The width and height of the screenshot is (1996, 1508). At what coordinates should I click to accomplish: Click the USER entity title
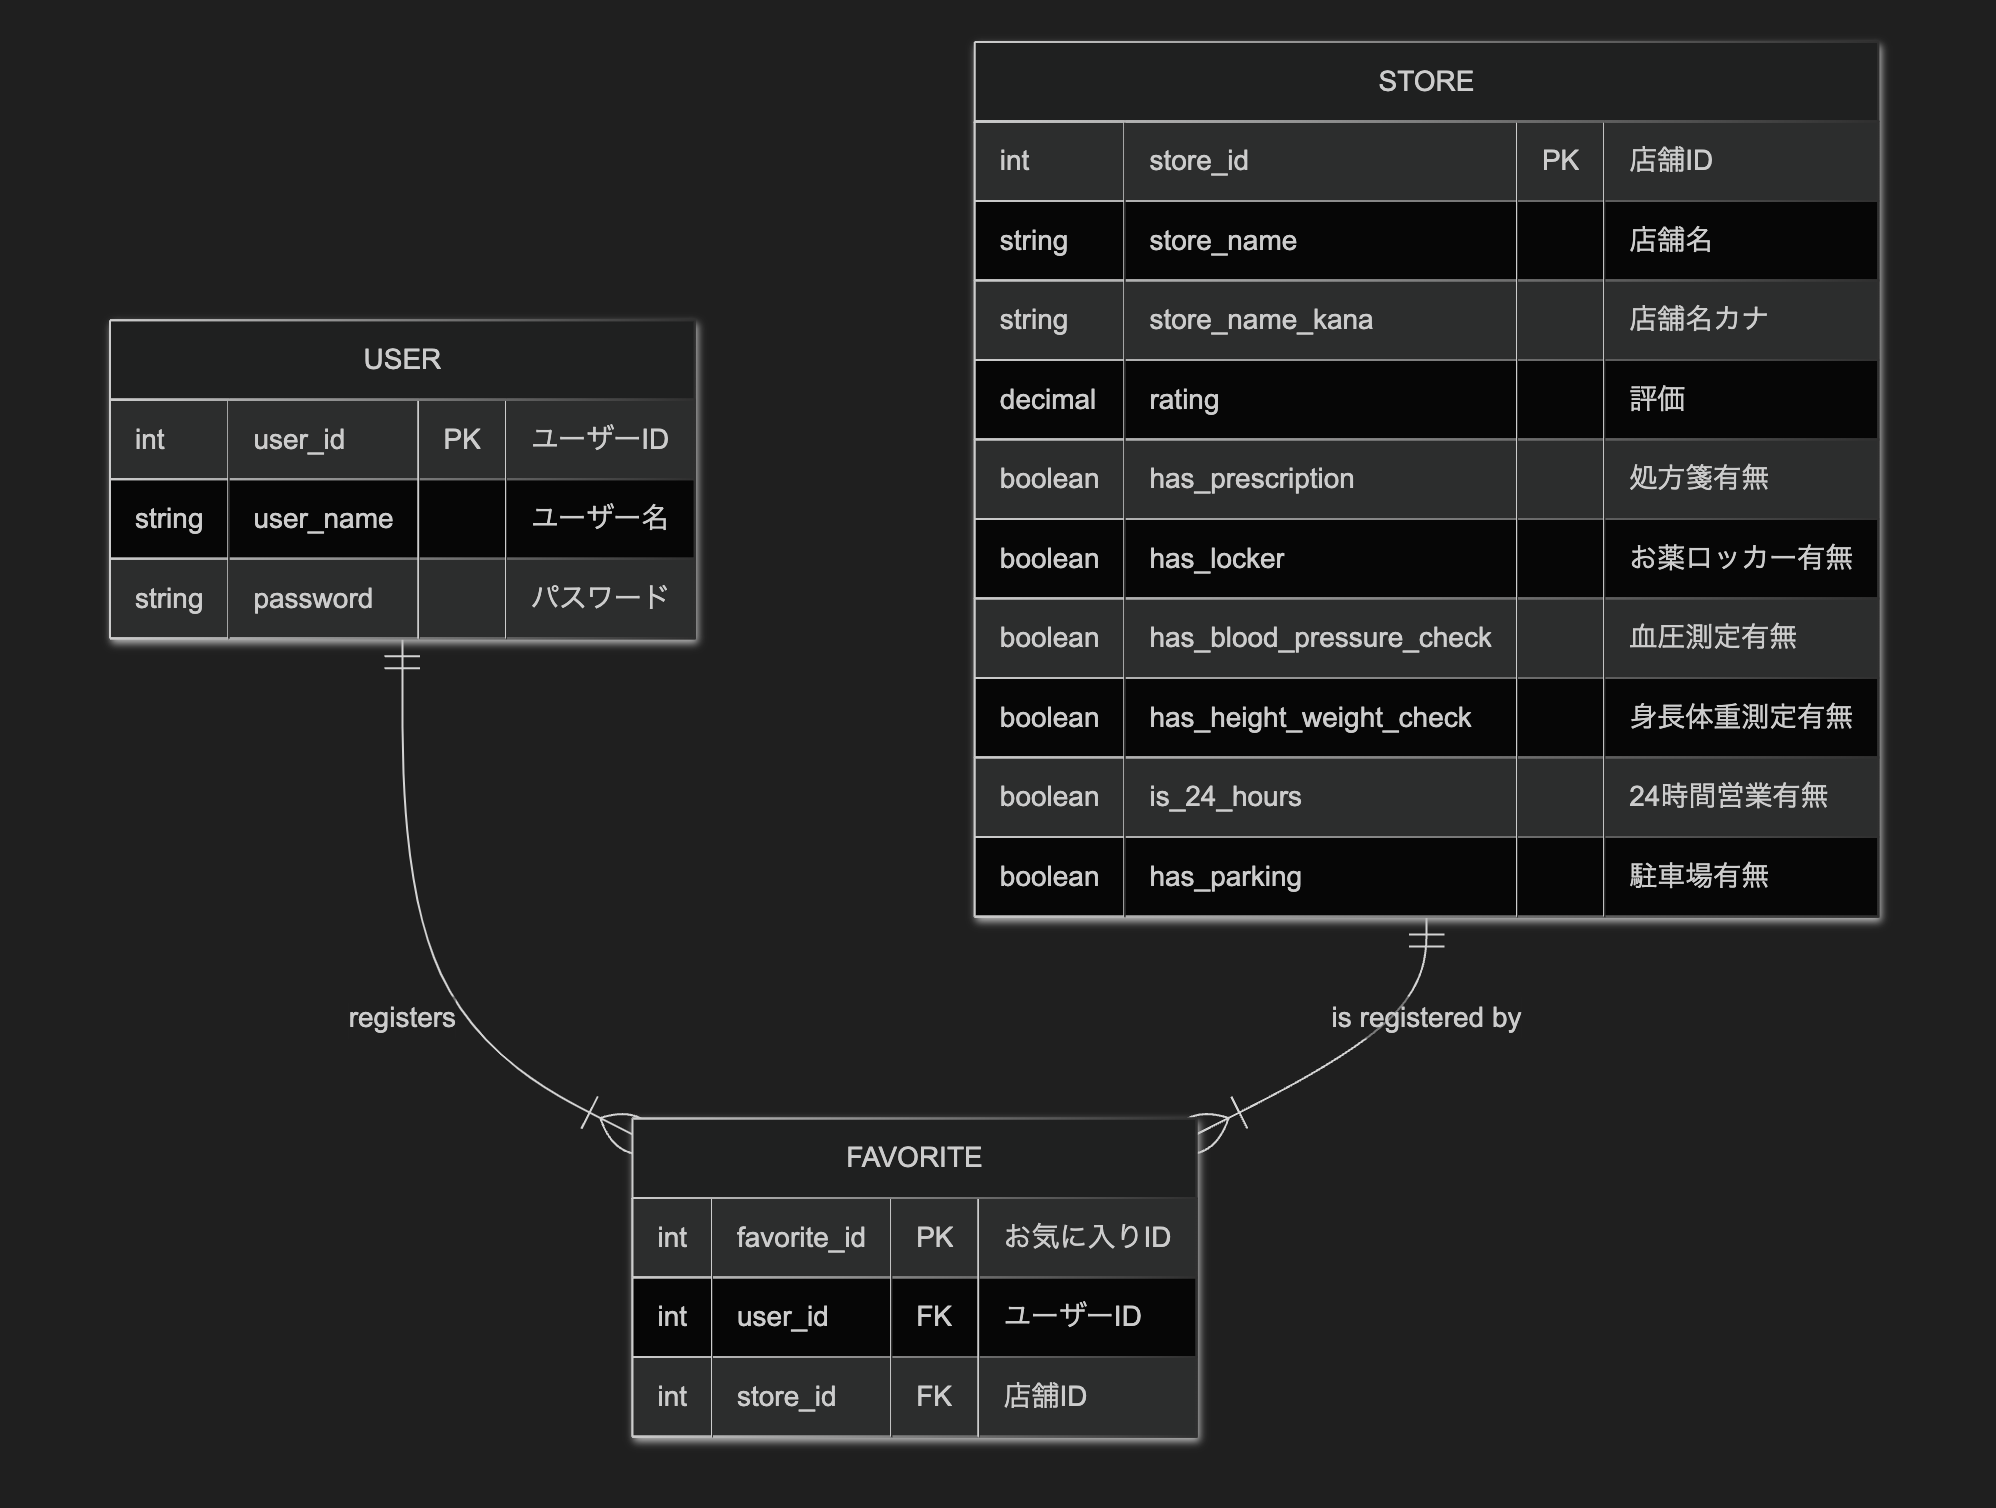[402, 359]
